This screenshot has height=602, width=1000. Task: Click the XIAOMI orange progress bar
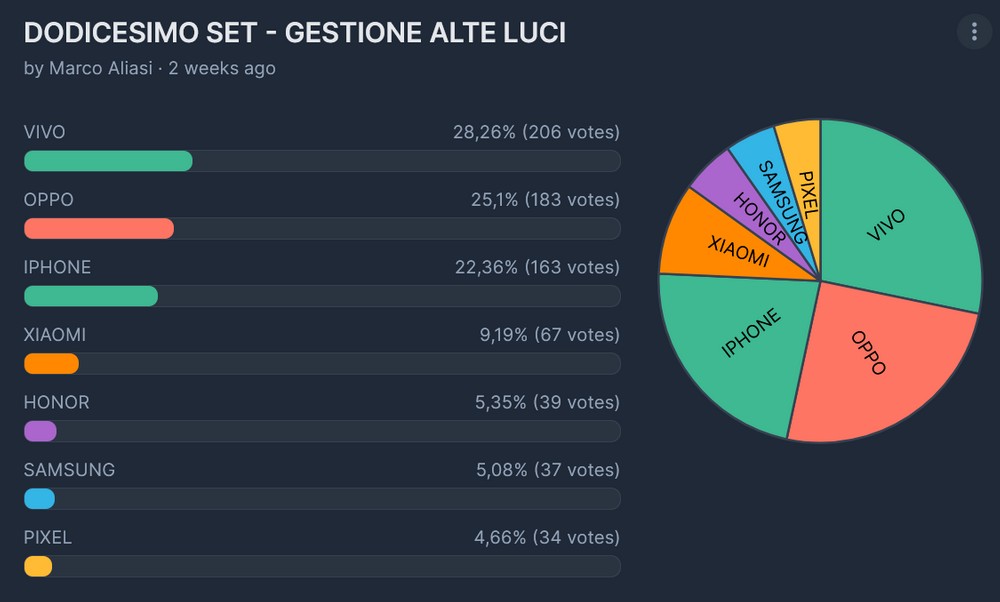click(51, 363)
